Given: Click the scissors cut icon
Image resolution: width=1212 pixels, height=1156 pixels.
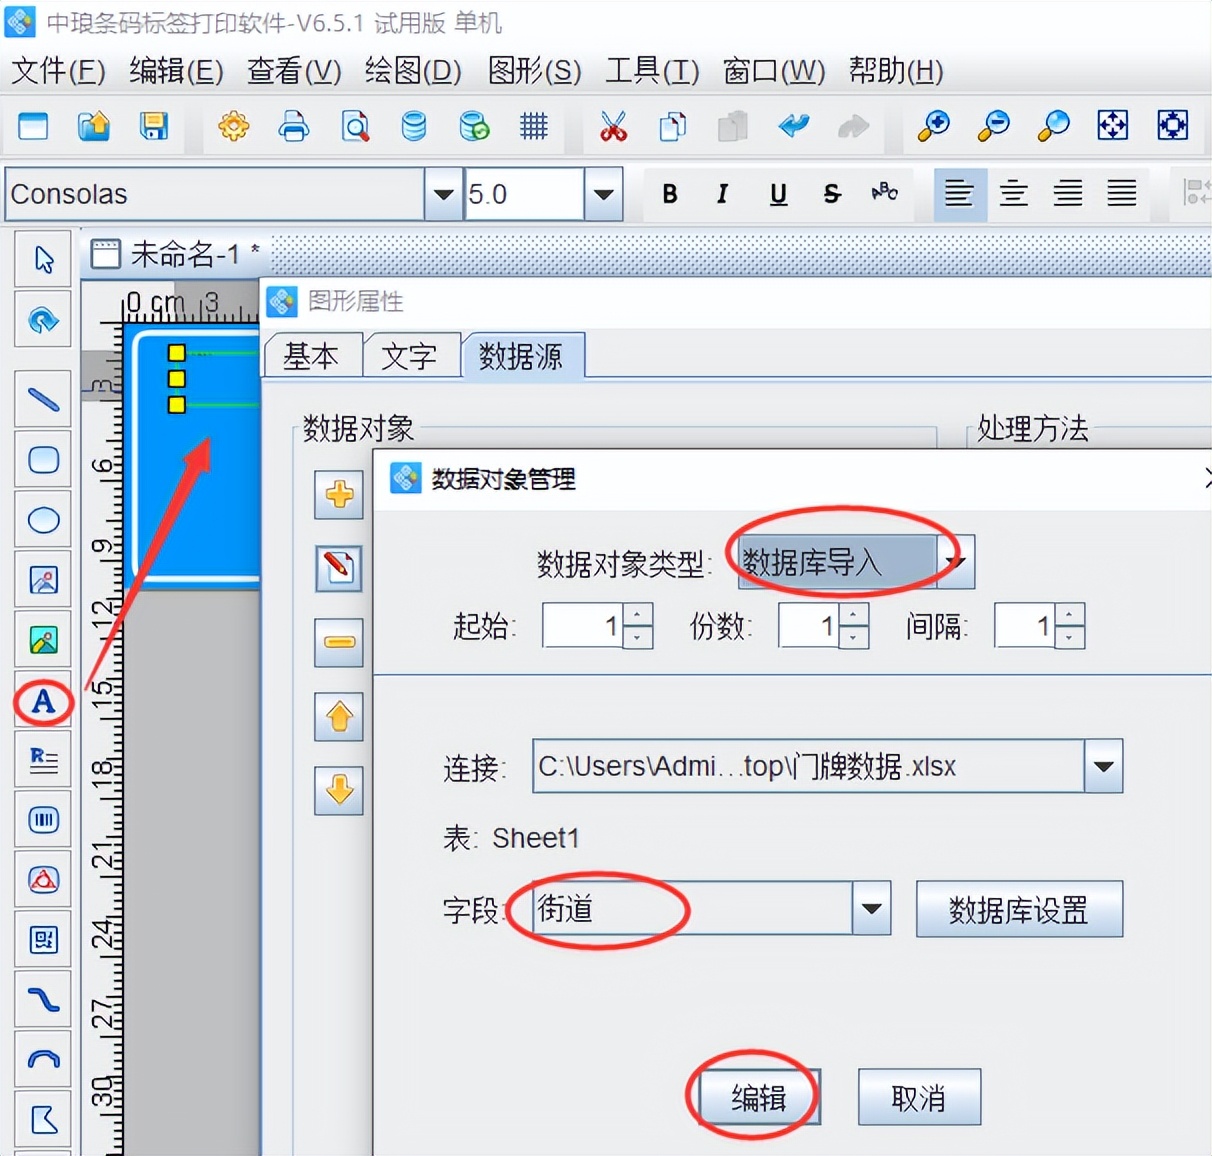Looking at the screenshot, I should pos(613,126).
